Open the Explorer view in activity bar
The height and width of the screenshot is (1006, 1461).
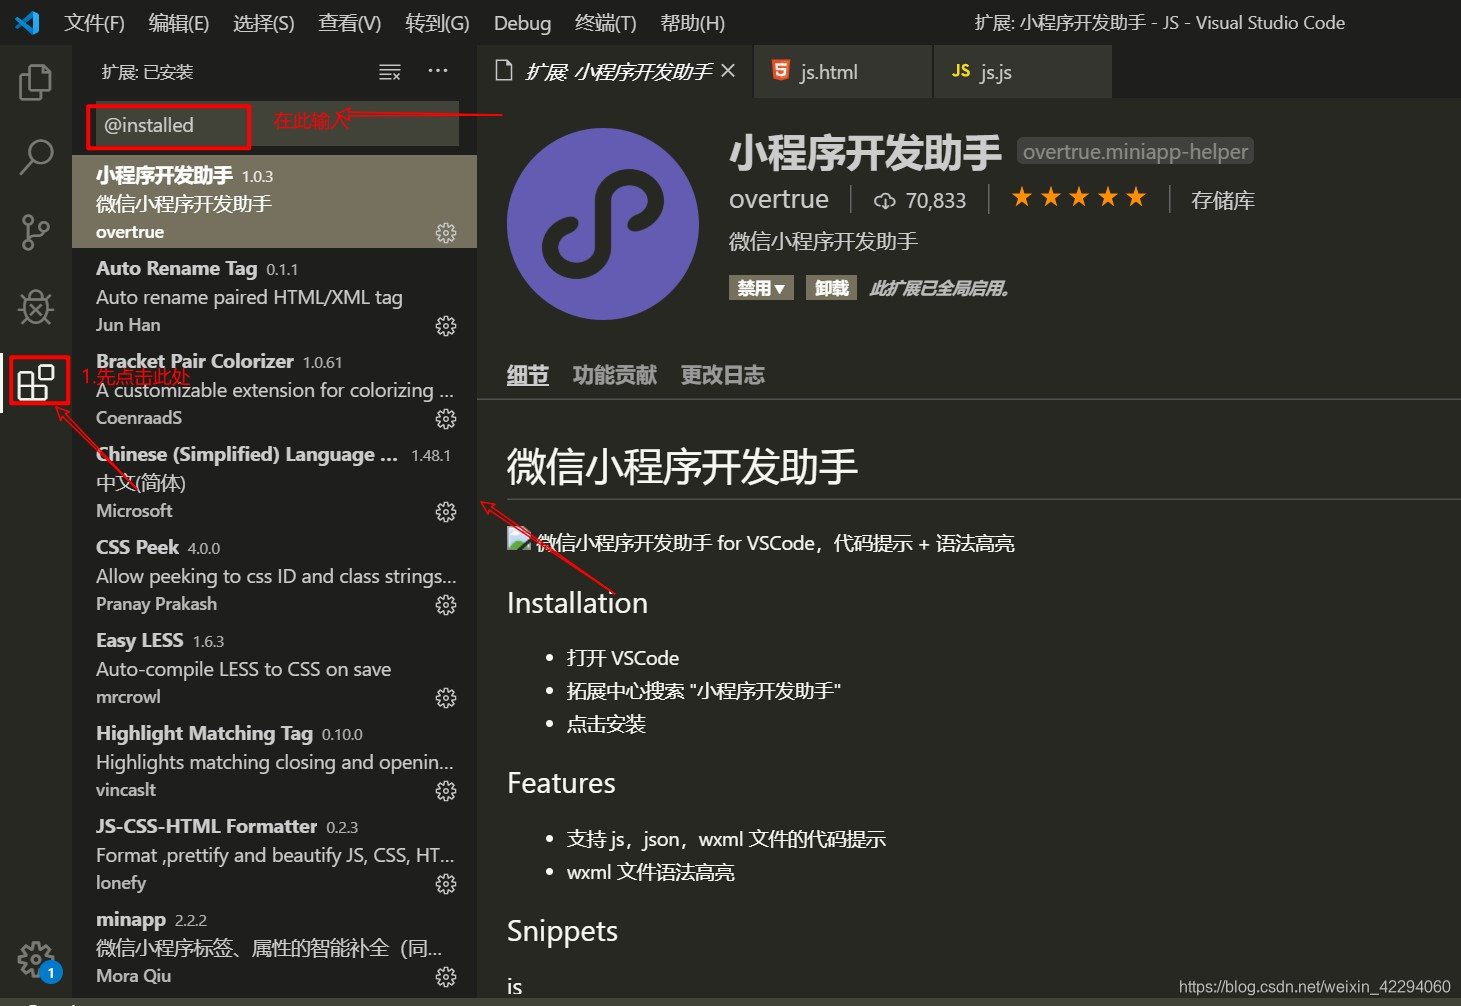click(x=36, y=82)
